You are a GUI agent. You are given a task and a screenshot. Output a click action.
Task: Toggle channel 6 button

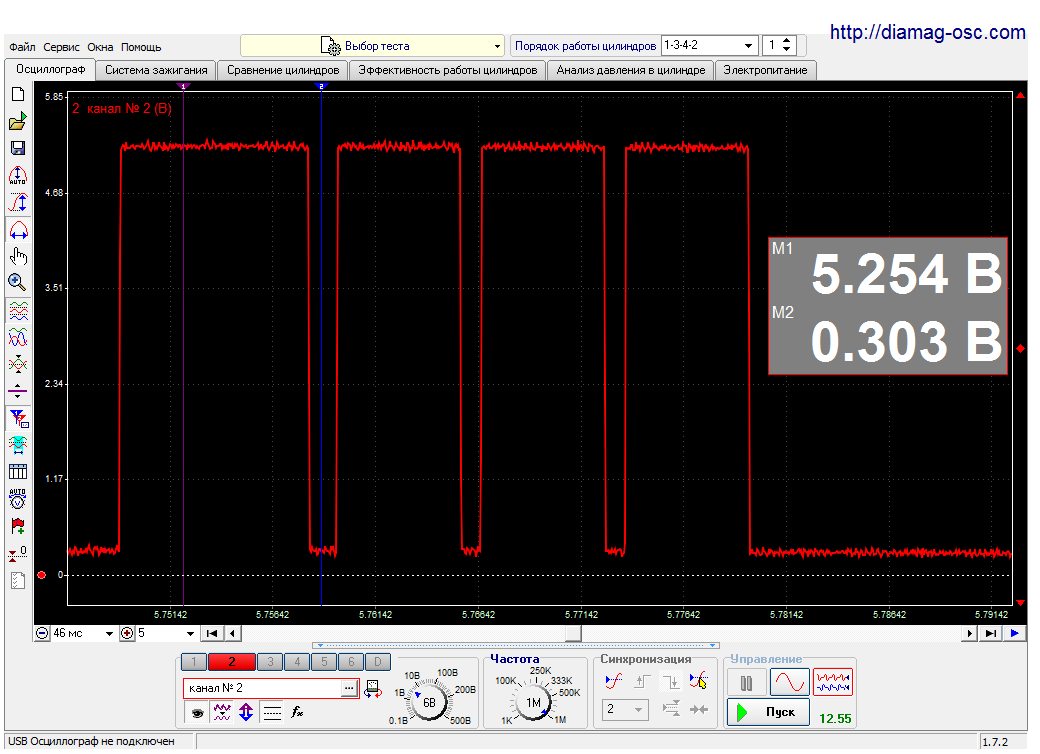pos(352,661)
